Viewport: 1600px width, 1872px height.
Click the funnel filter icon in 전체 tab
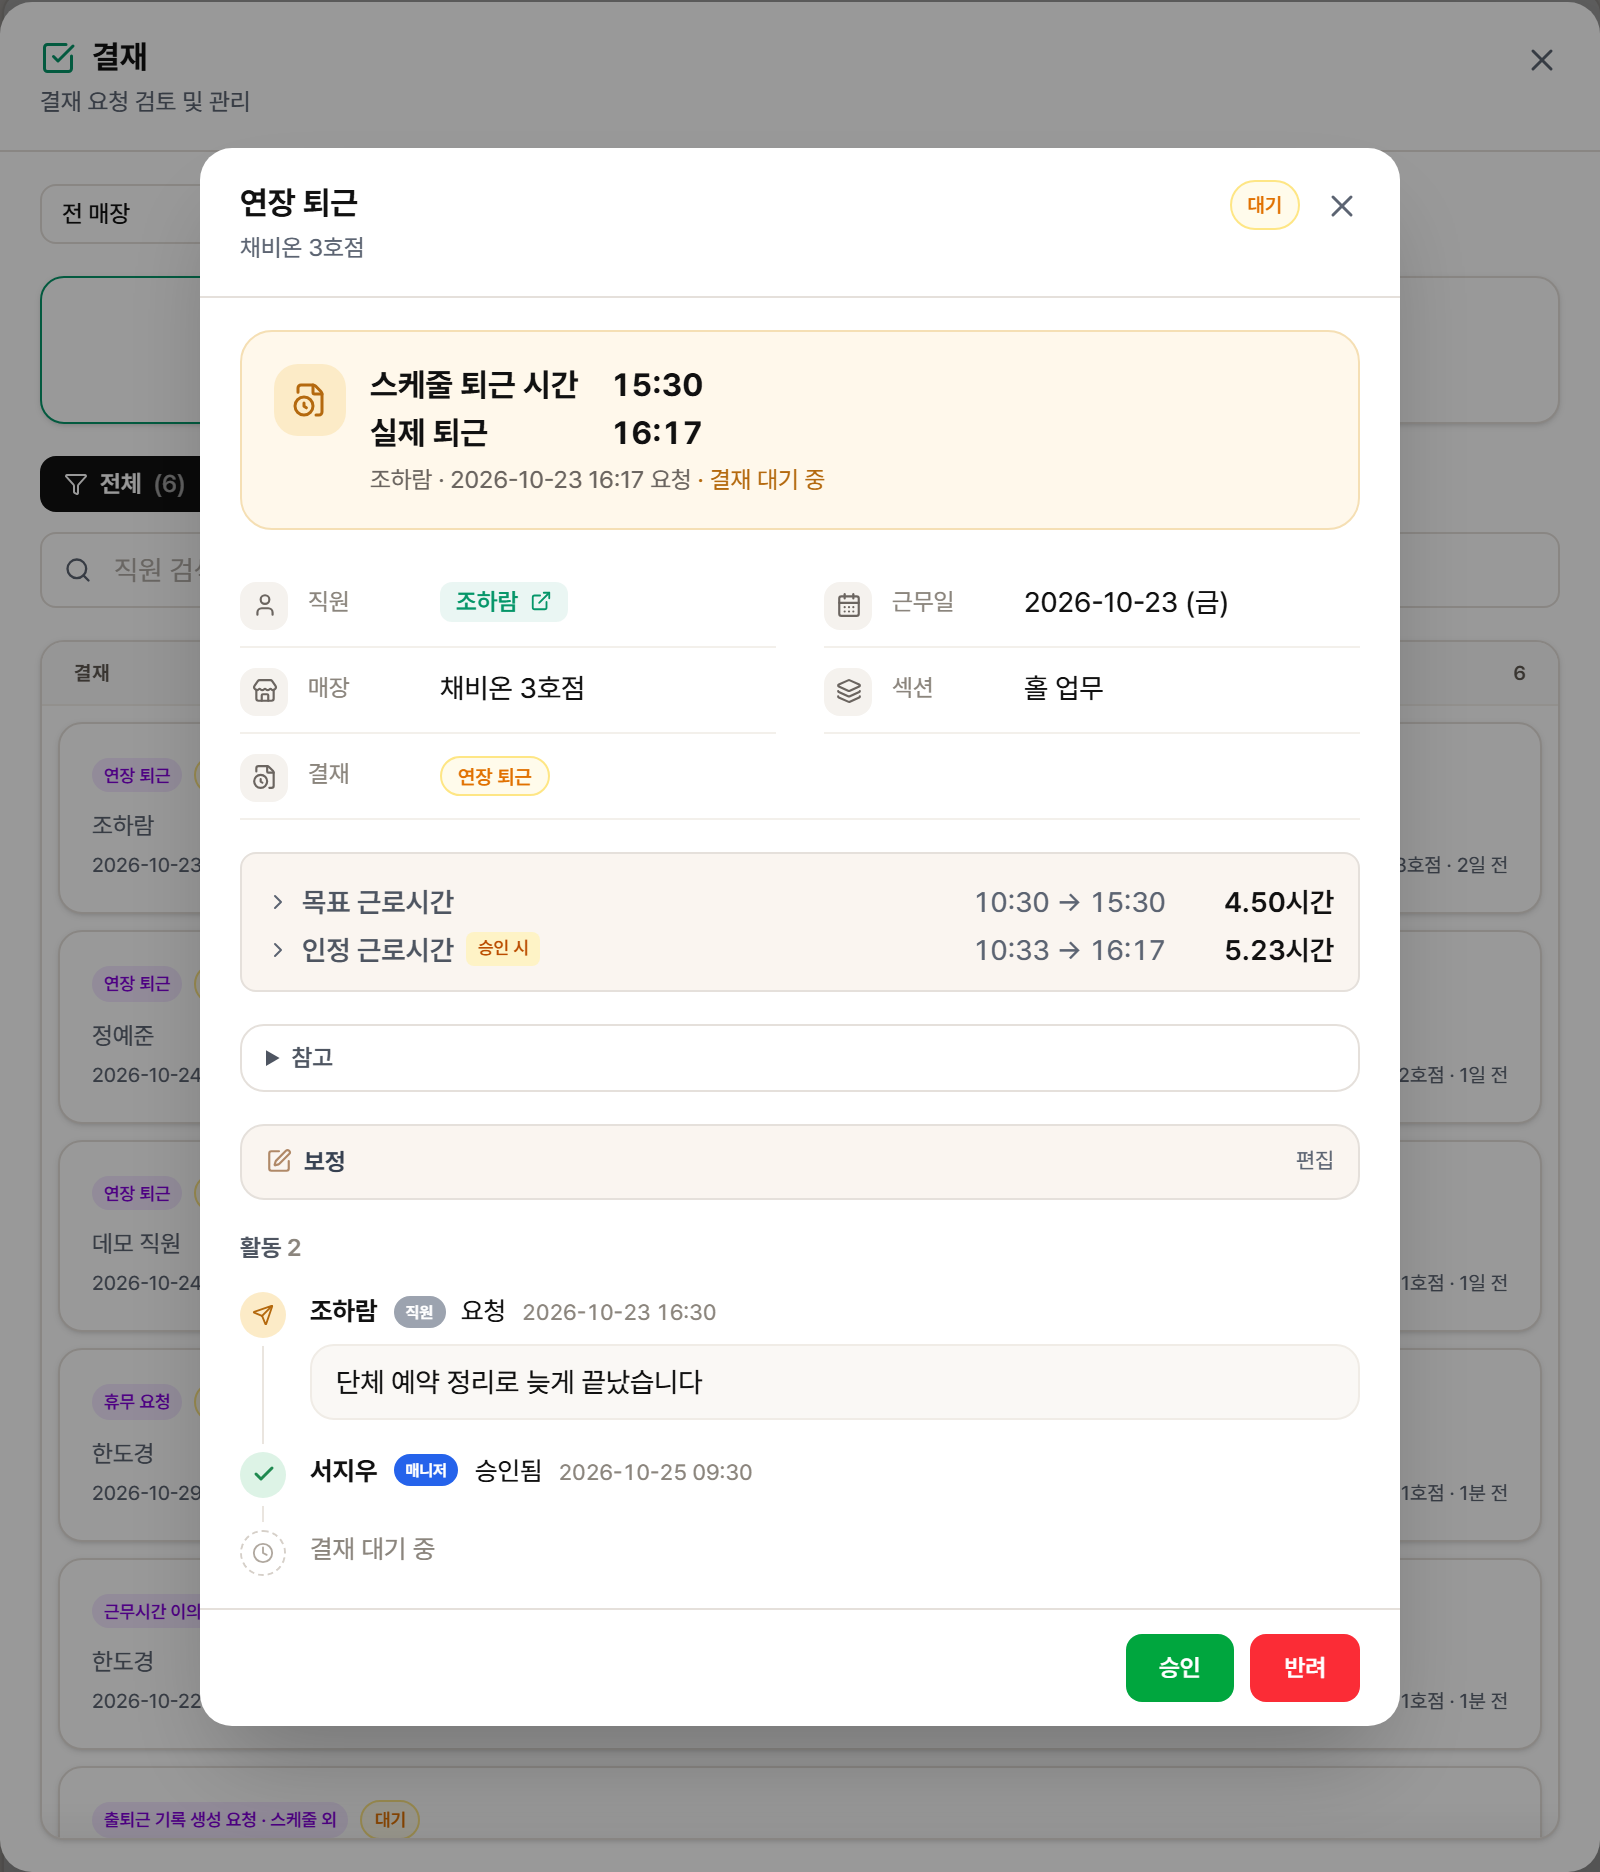coord(76,484)
